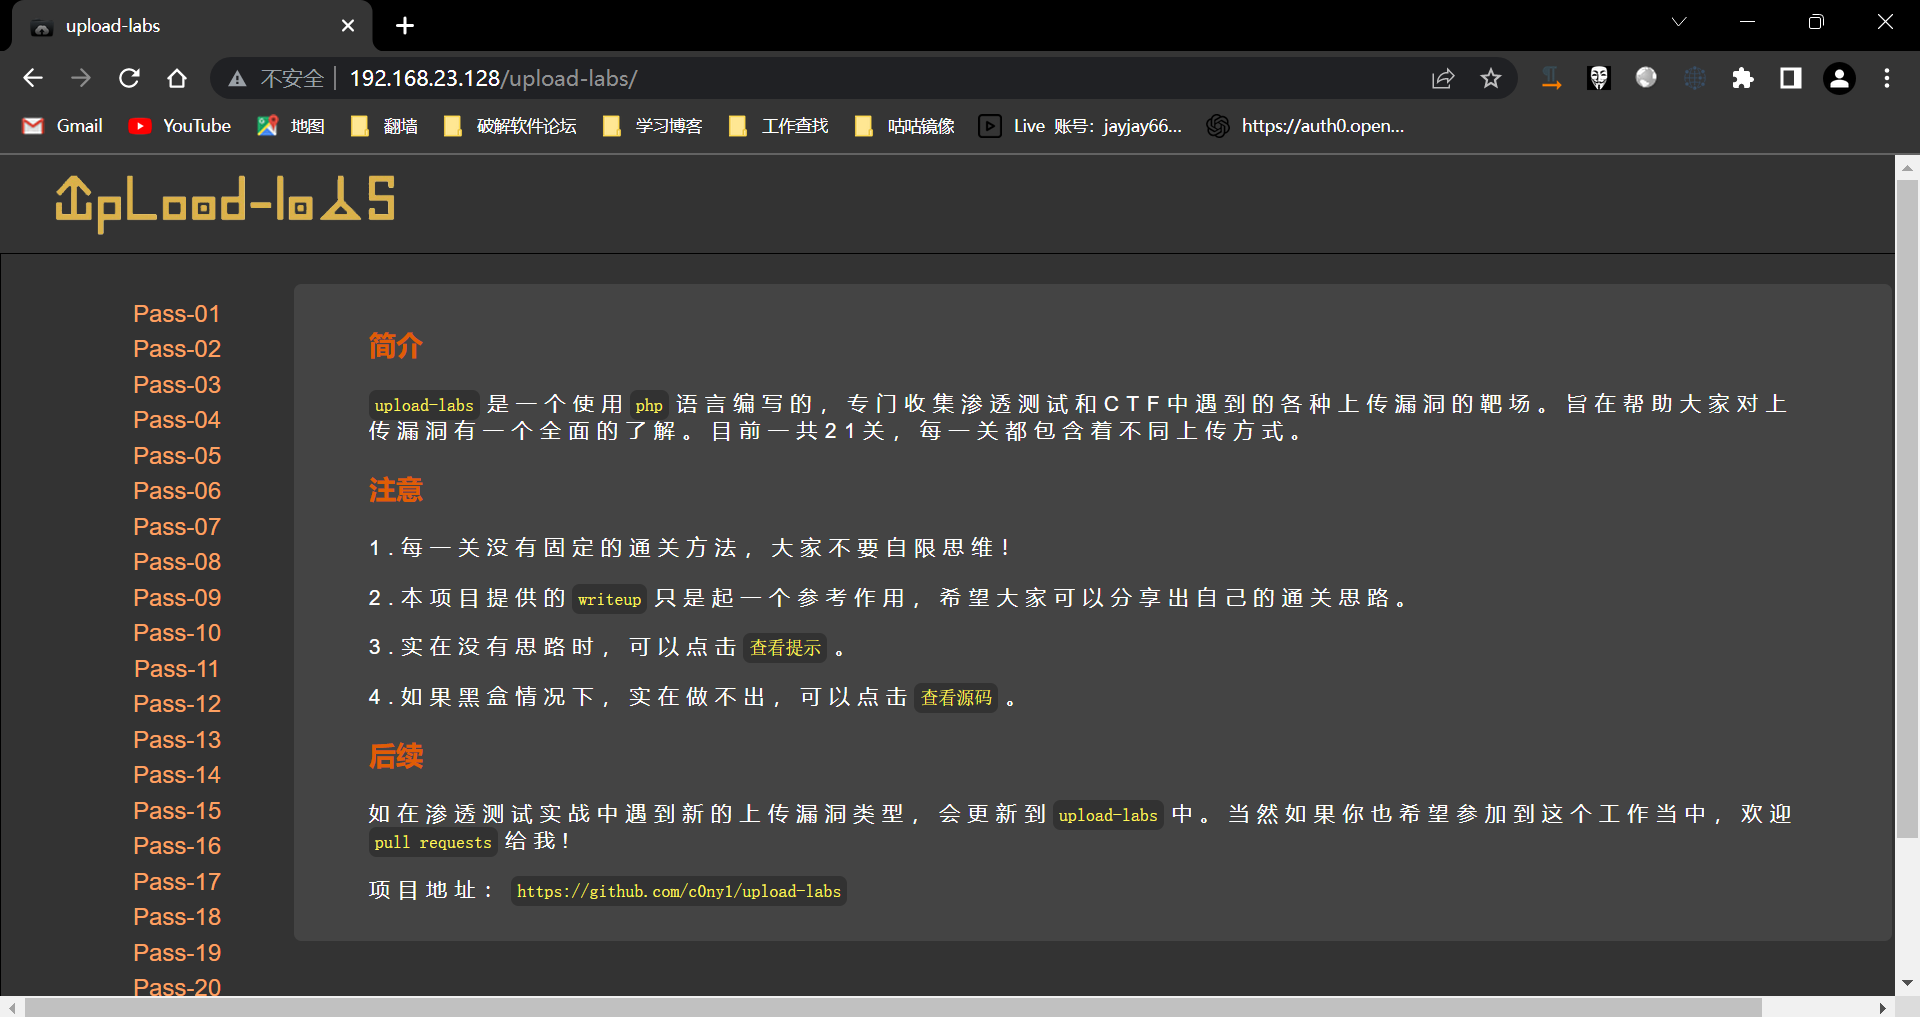Open the GitHub c0ny1/upload-labs project link

click(x=678, y=891)
